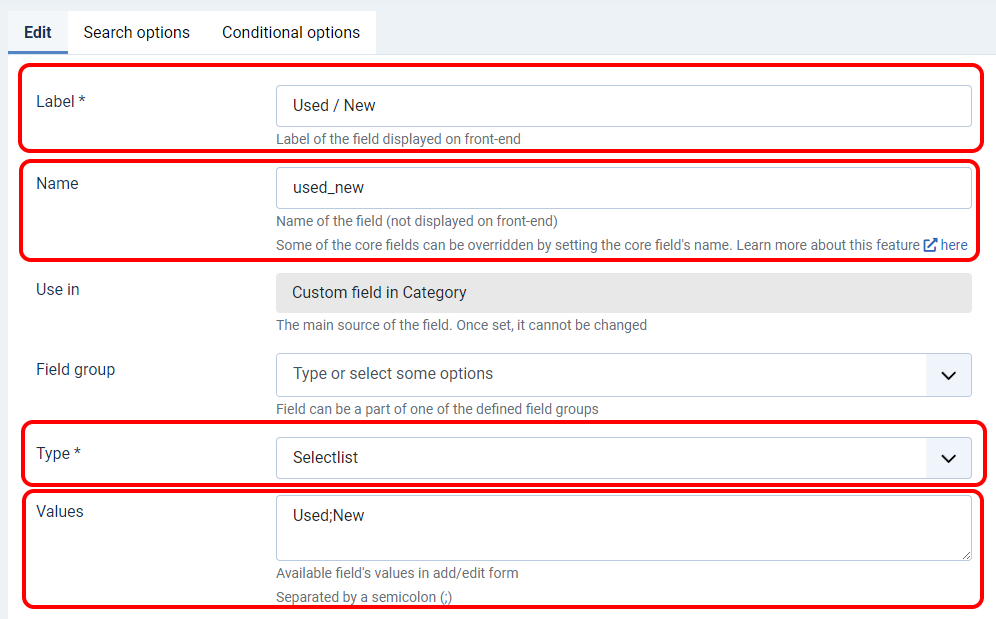Image resolution: width=996 pixels, height=619 pixels.
Task: Click the disabled Use in field
Action: (624, 293)
